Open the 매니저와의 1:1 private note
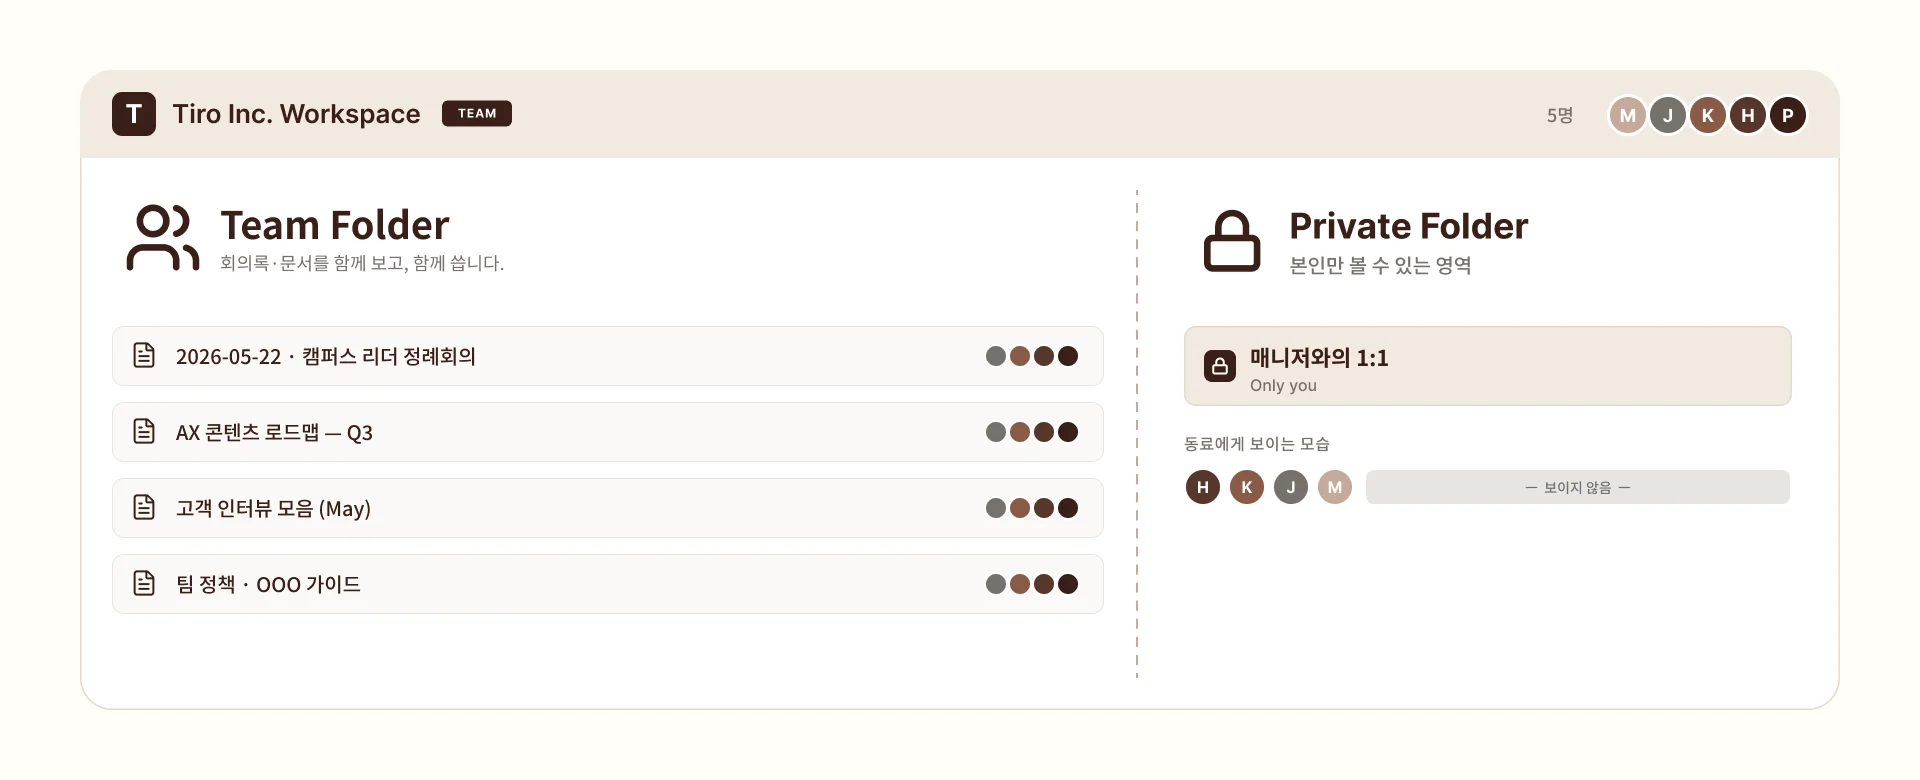Image resolution: width=1920 pixels, height=780 pixels. click(x=1488, y=366)
